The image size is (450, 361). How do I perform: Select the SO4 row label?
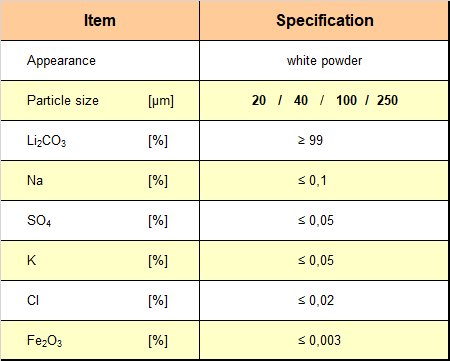pos(39,221)
